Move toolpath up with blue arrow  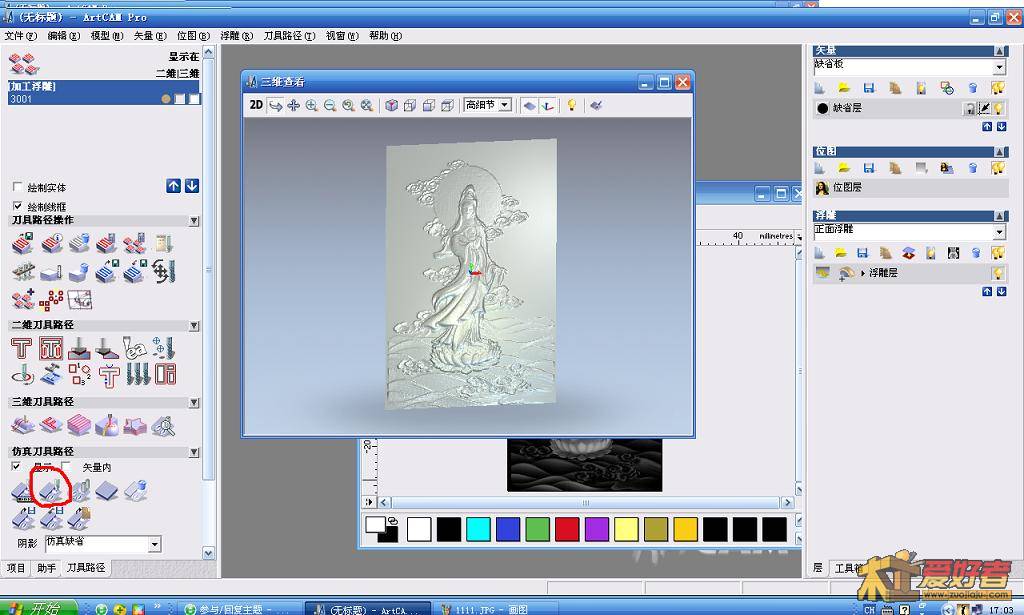pyautogui.click(x=173, y=186)
